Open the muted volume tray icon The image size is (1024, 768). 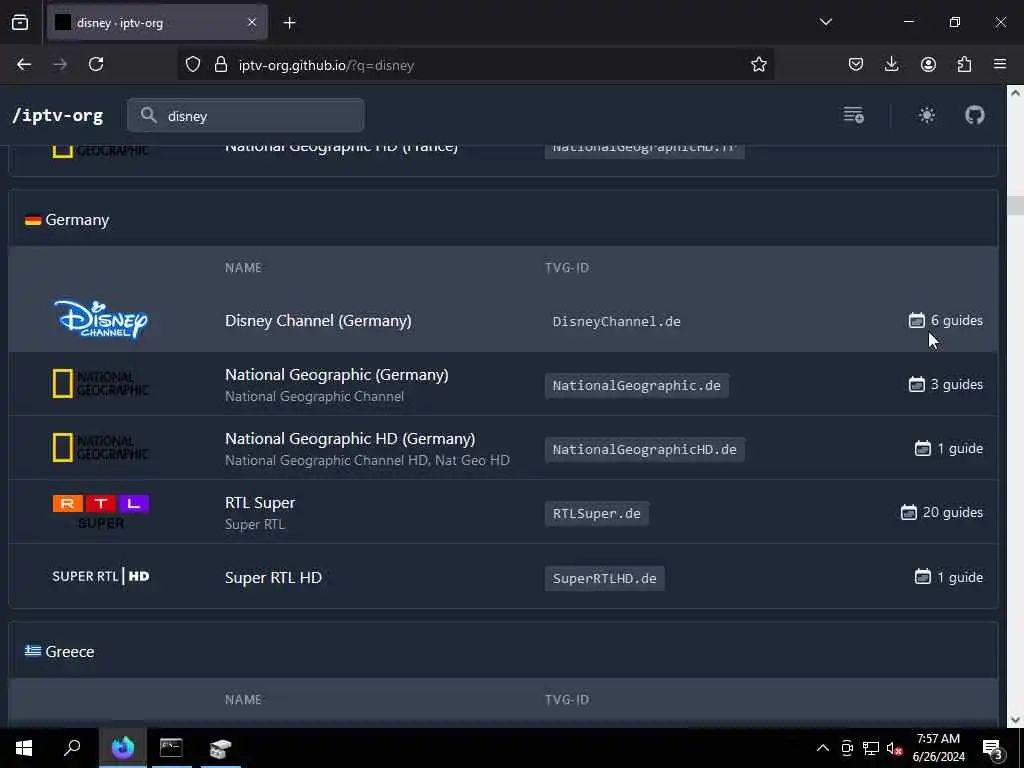click(x=895, y=748)
